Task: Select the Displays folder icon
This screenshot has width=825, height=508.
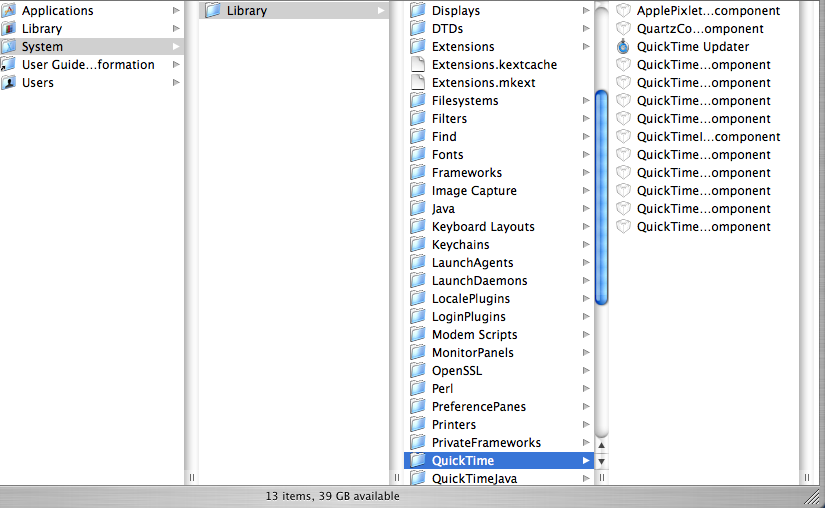Action: click(x=418, y=10)
